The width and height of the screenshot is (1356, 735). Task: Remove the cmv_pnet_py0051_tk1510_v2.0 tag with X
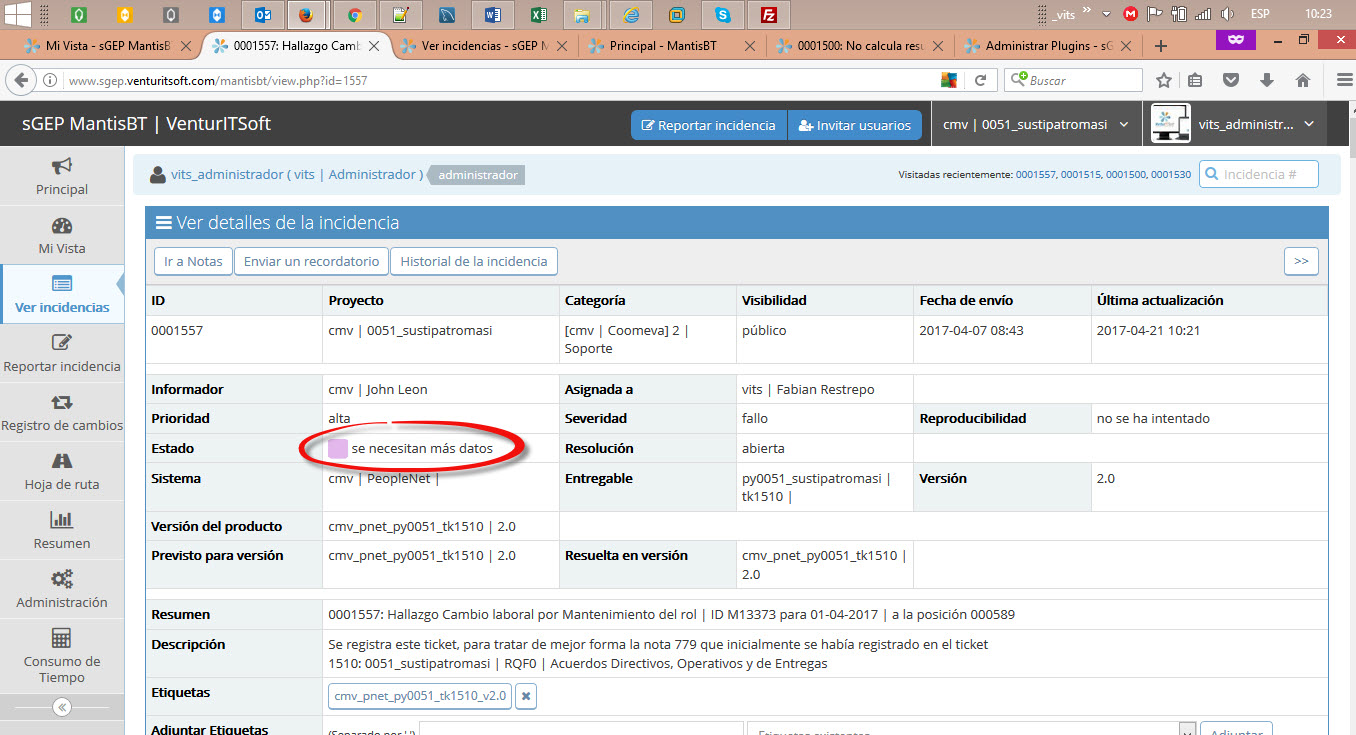(x=526, y=696)
